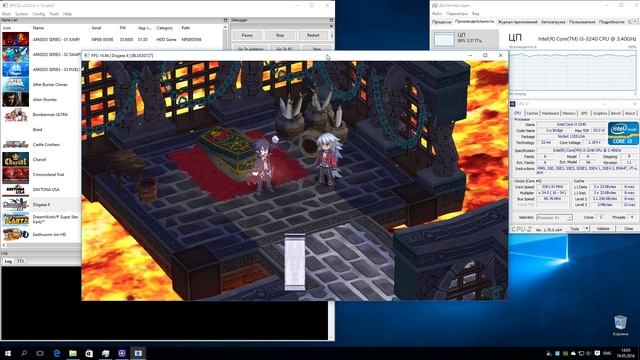Open the Tools menu in RPCS3

[54, 14]
